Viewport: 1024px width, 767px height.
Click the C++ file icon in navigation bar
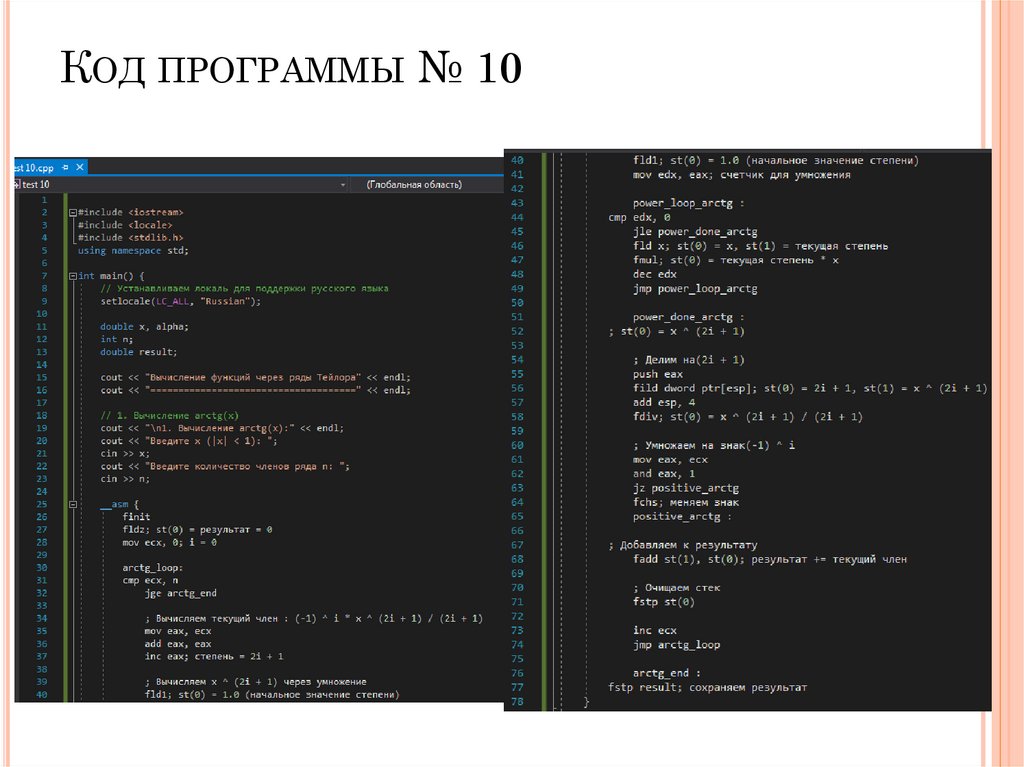point(17,184)
